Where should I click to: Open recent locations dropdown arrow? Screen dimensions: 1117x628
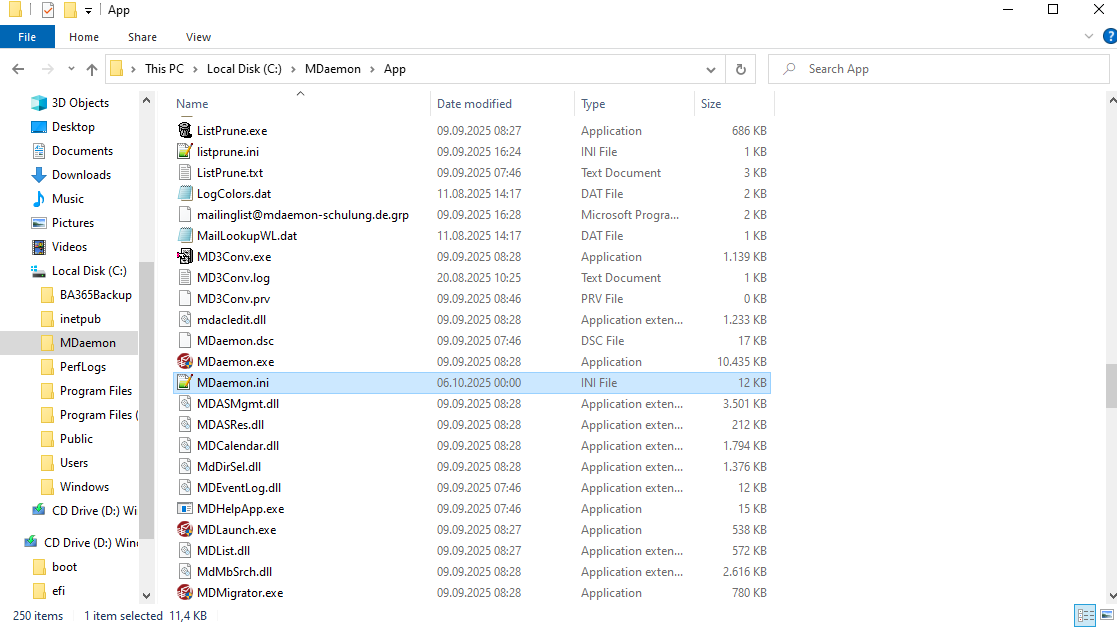click(70, 69)
